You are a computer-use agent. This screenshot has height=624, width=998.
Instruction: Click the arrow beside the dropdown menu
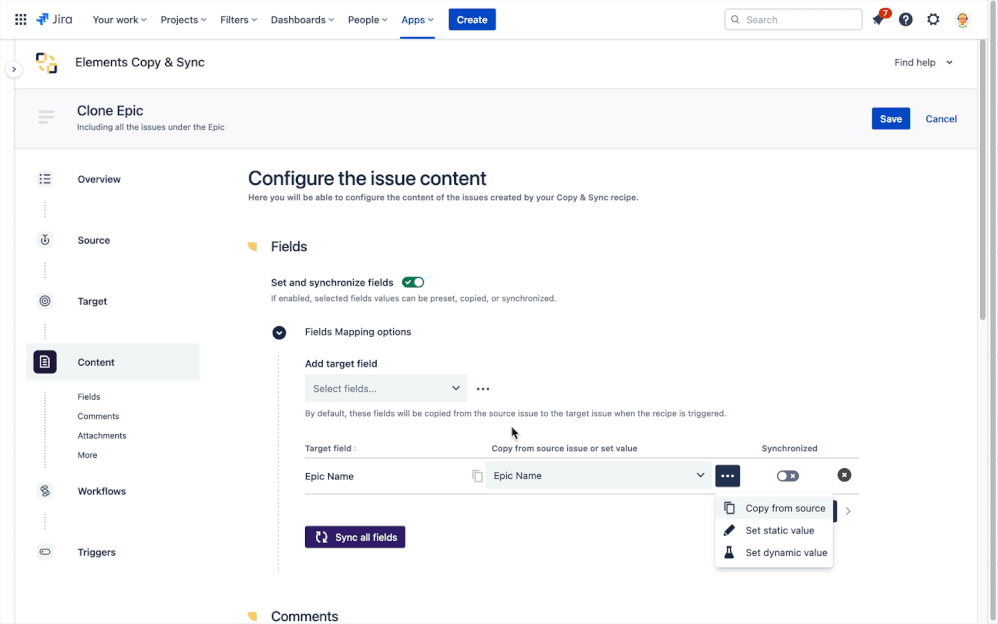point(848,511)
